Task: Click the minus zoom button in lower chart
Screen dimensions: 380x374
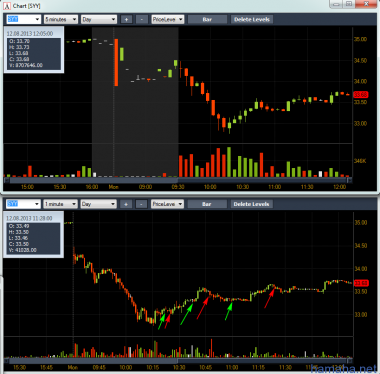Action: (141, 204)
